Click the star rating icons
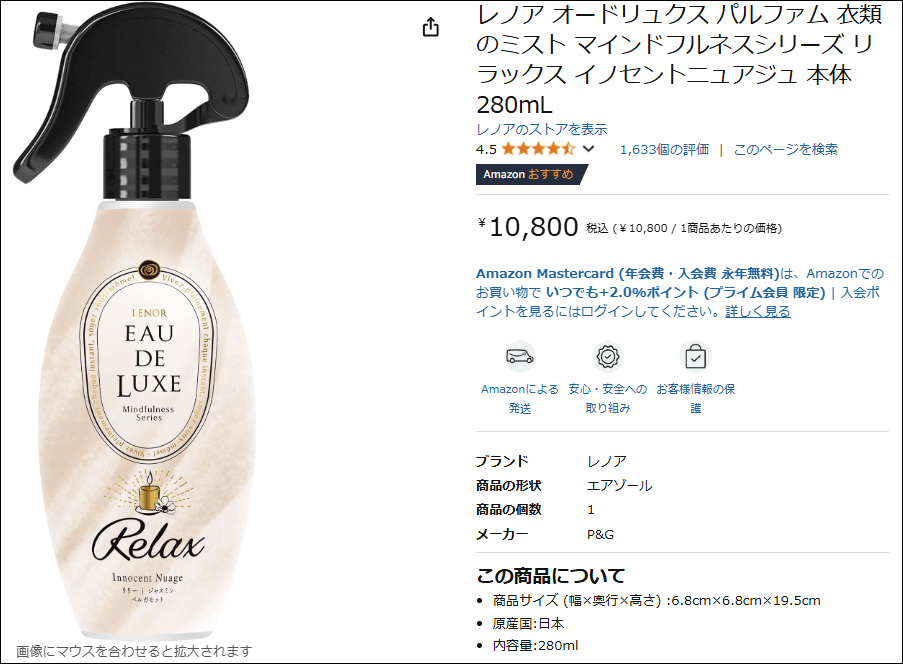The image size is (903, 664). 538,149
